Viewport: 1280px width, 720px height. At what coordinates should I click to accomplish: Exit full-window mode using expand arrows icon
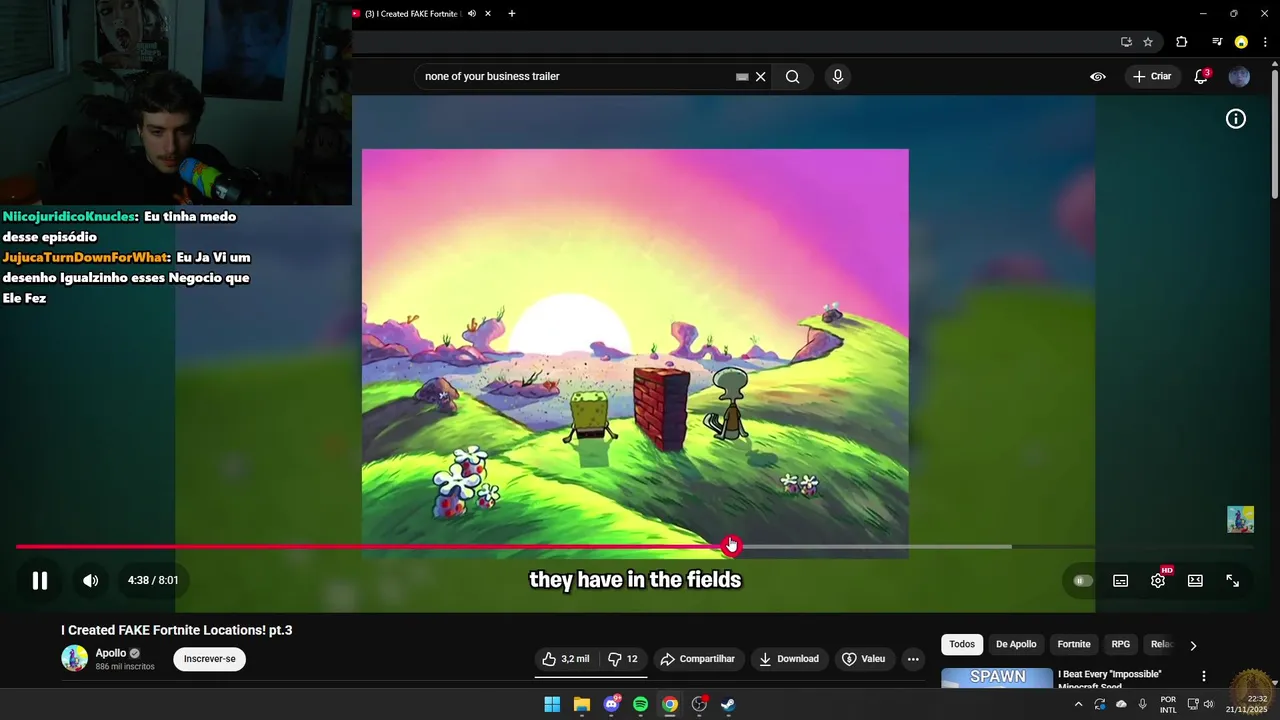pos(1233,580)
